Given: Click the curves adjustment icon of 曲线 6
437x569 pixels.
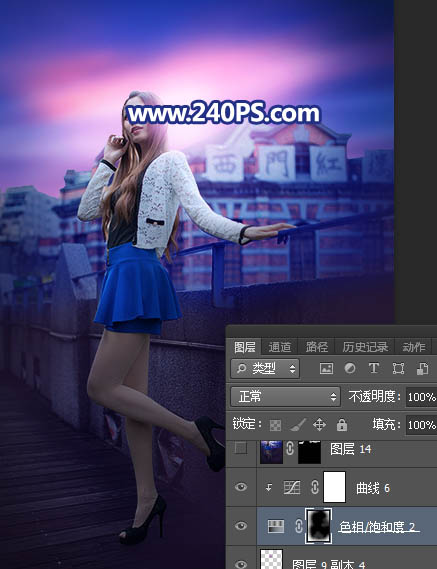Looking at the screenshot, I should pos(292,488).
